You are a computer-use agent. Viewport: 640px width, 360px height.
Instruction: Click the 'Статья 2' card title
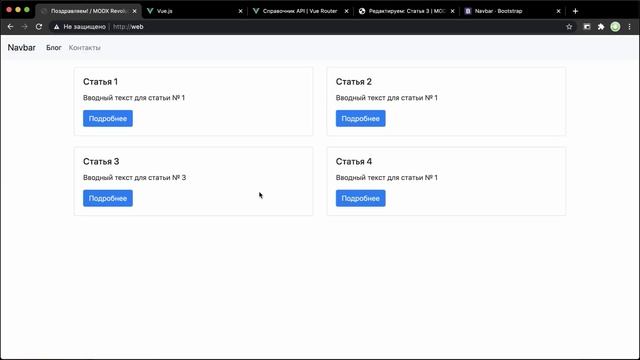(353, 82)
